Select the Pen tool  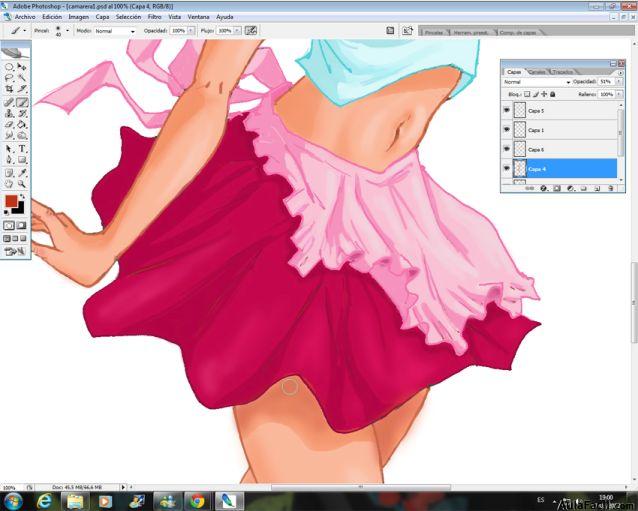(x=9, y=160)
